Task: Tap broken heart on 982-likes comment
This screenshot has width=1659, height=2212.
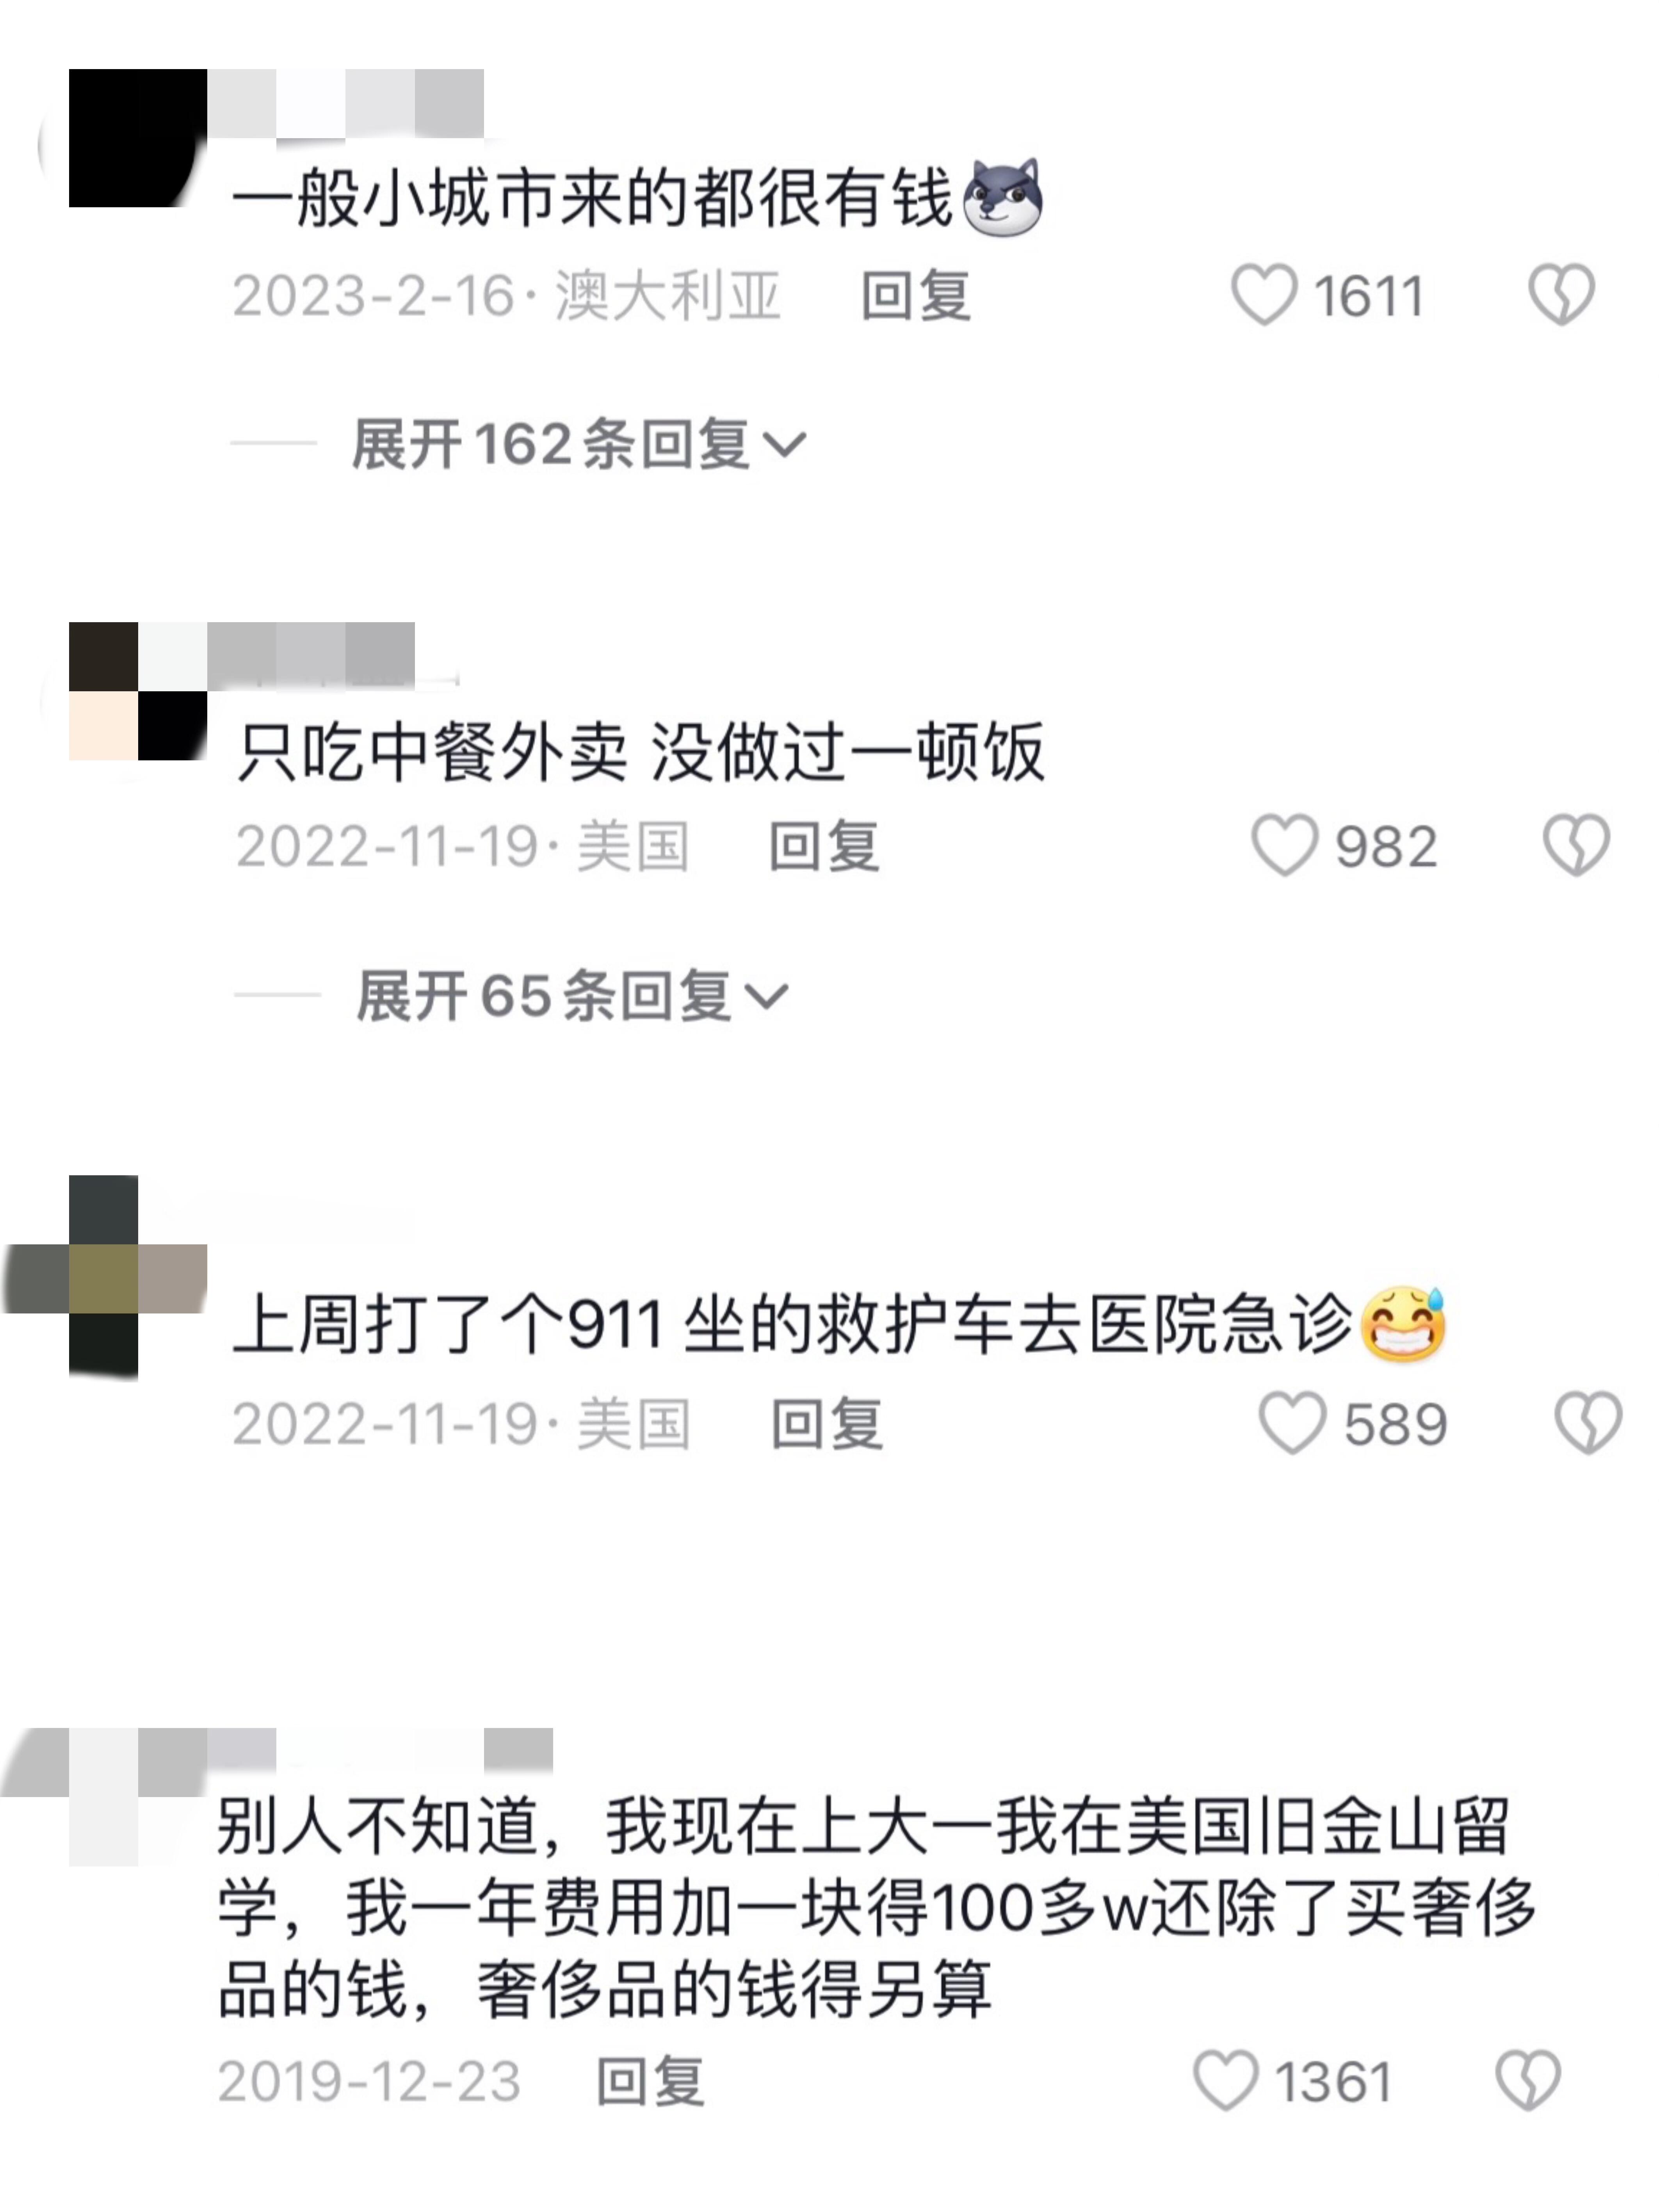Action: point(1576,845)
